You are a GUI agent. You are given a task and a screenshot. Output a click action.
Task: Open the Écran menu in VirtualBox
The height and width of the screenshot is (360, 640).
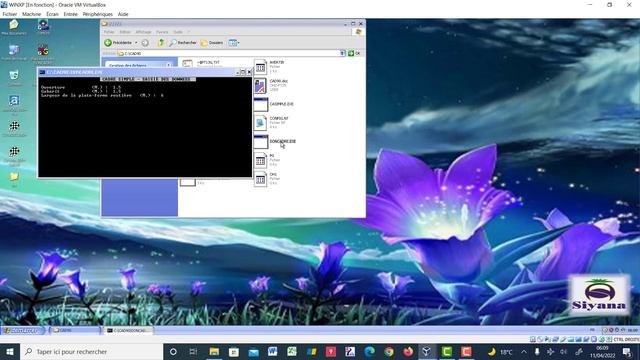pyautogui.click(x=52, y=14)
